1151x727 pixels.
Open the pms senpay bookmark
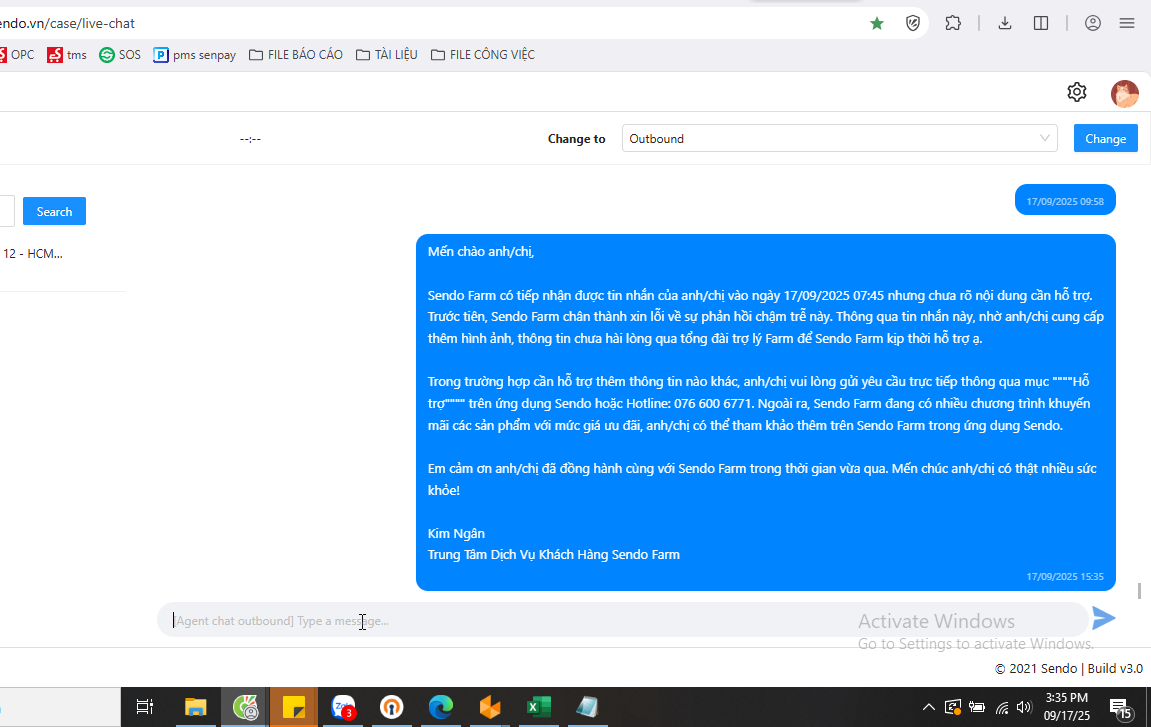point(195,54)
